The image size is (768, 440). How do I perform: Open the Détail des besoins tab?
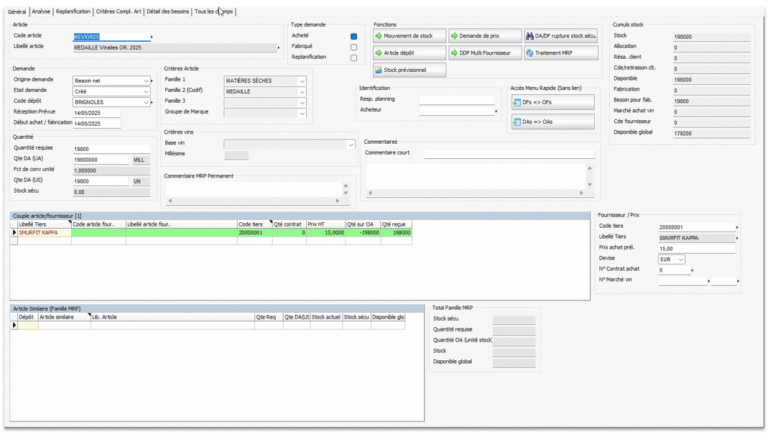pyautogui.click(x=167, y=11)
